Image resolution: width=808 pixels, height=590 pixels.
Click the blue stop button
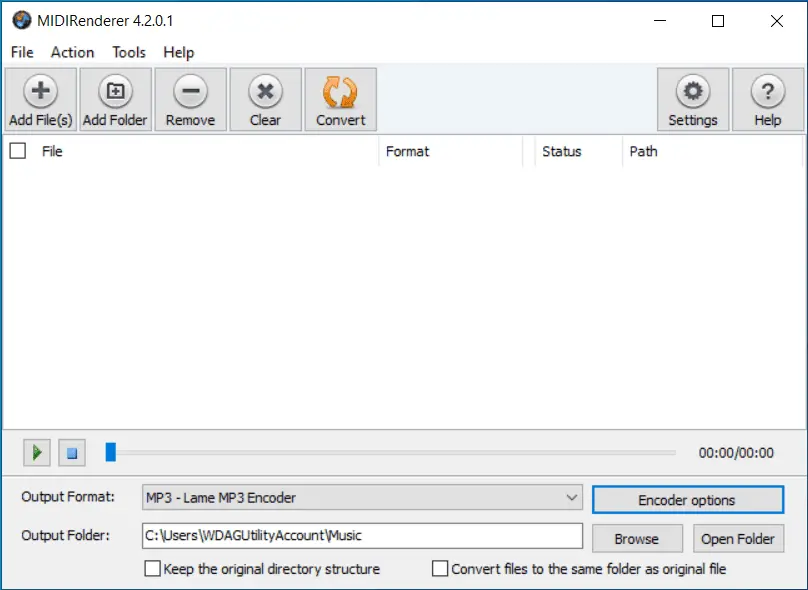[x=72, y=453]
